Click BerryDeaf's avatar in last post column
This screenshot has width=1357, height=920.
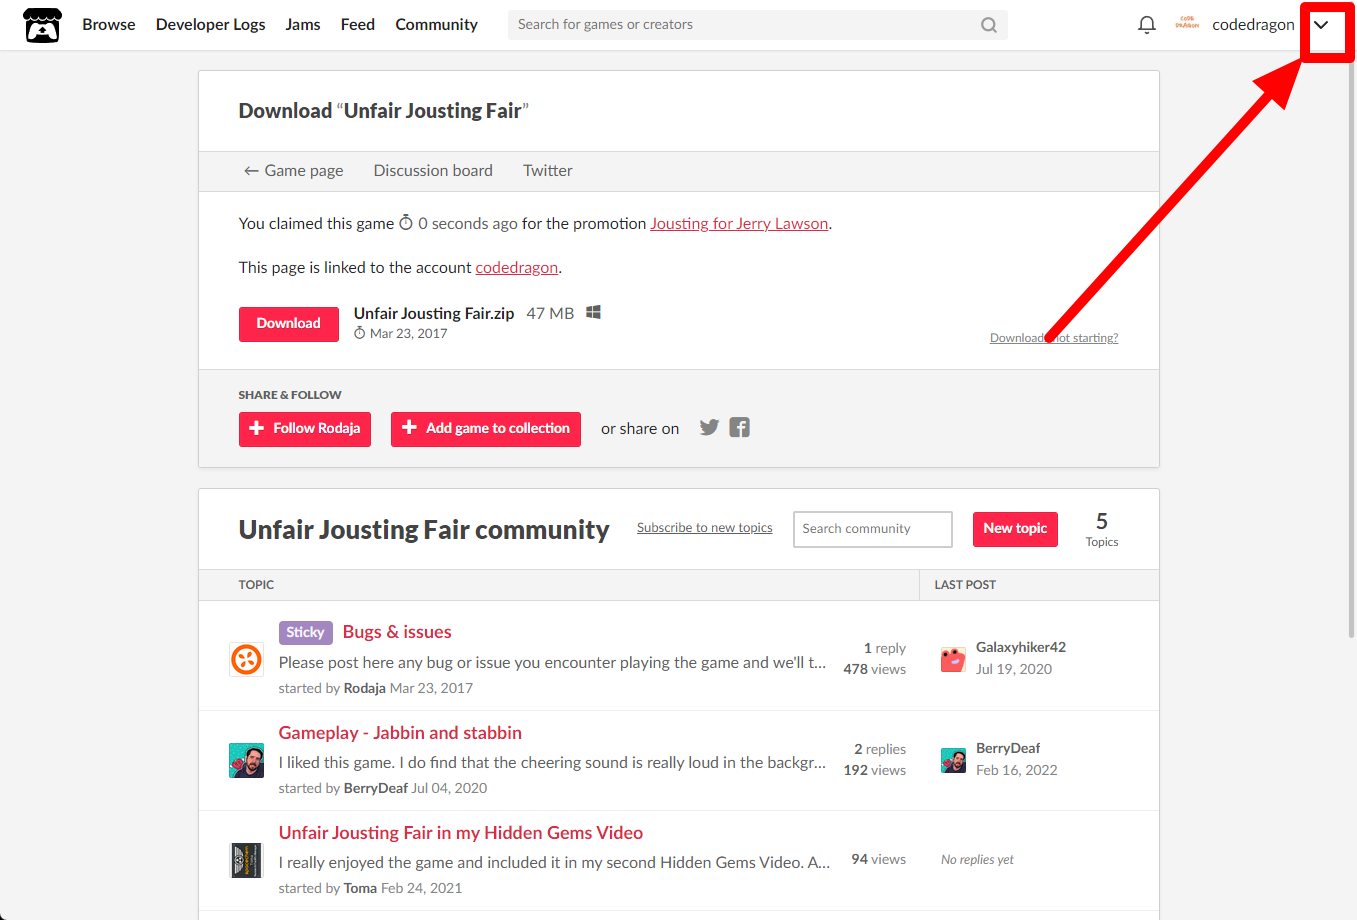[953, 760]
